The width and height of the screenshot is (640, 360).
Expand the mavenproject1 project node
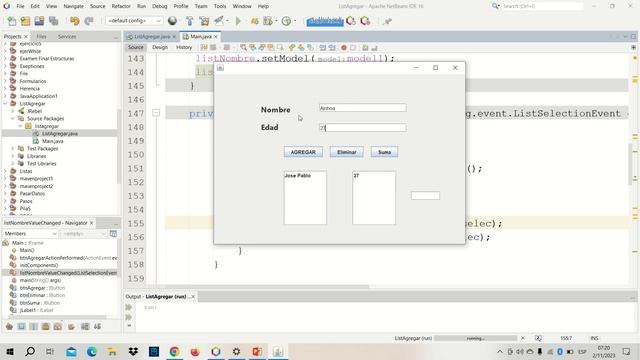coord(5,178)
